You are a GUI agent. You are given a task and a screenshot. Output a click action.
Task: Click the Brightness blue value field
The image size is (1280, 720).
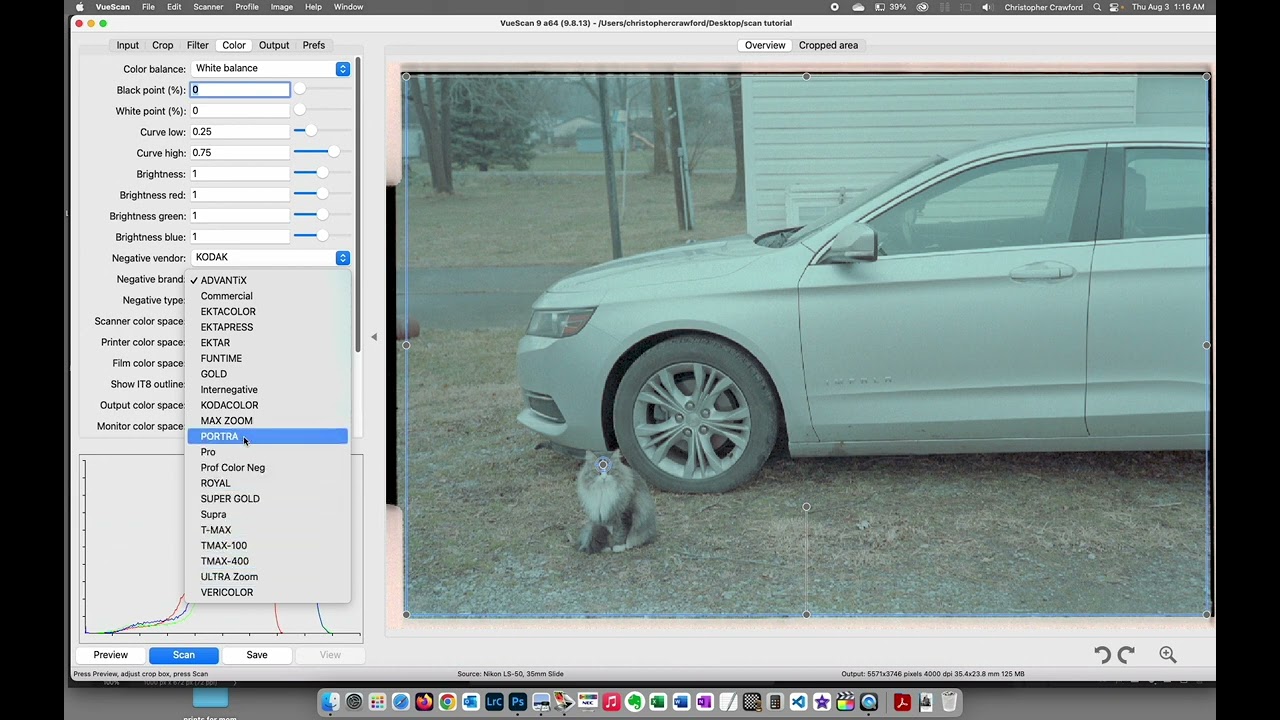[x=240, y=237]
